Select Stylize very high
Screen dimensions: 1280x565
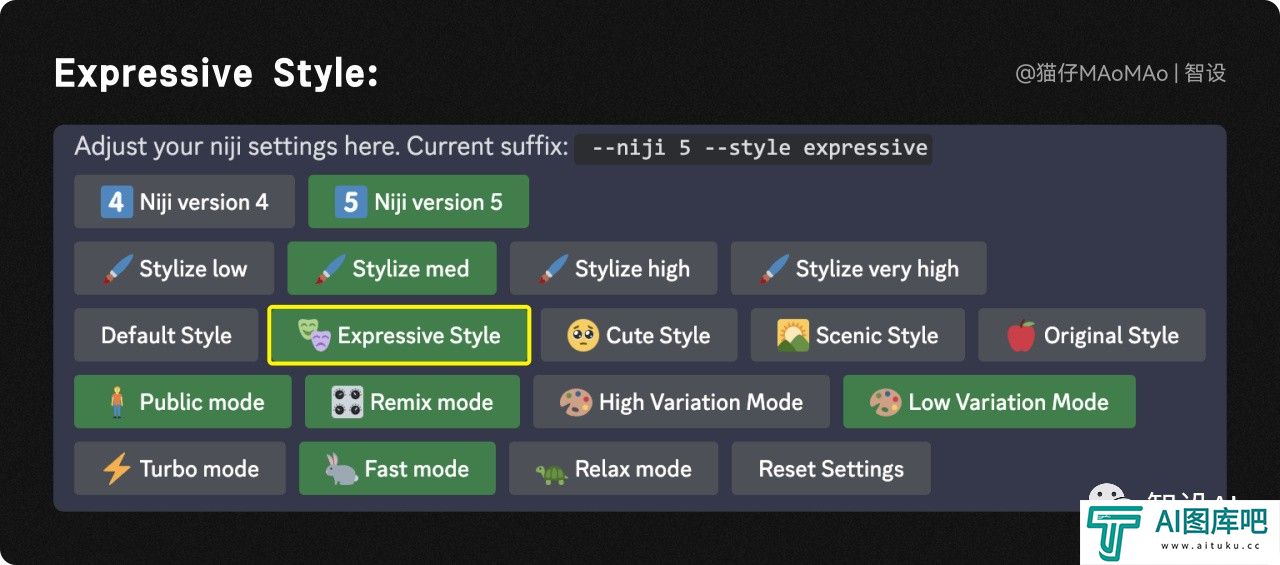tap(859, 268)
